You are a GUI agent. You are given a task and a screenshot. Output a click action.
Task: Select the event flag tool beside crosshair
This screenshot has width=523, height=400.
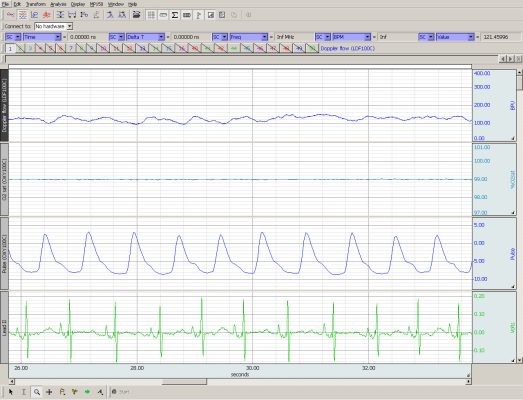click(62, 392)
